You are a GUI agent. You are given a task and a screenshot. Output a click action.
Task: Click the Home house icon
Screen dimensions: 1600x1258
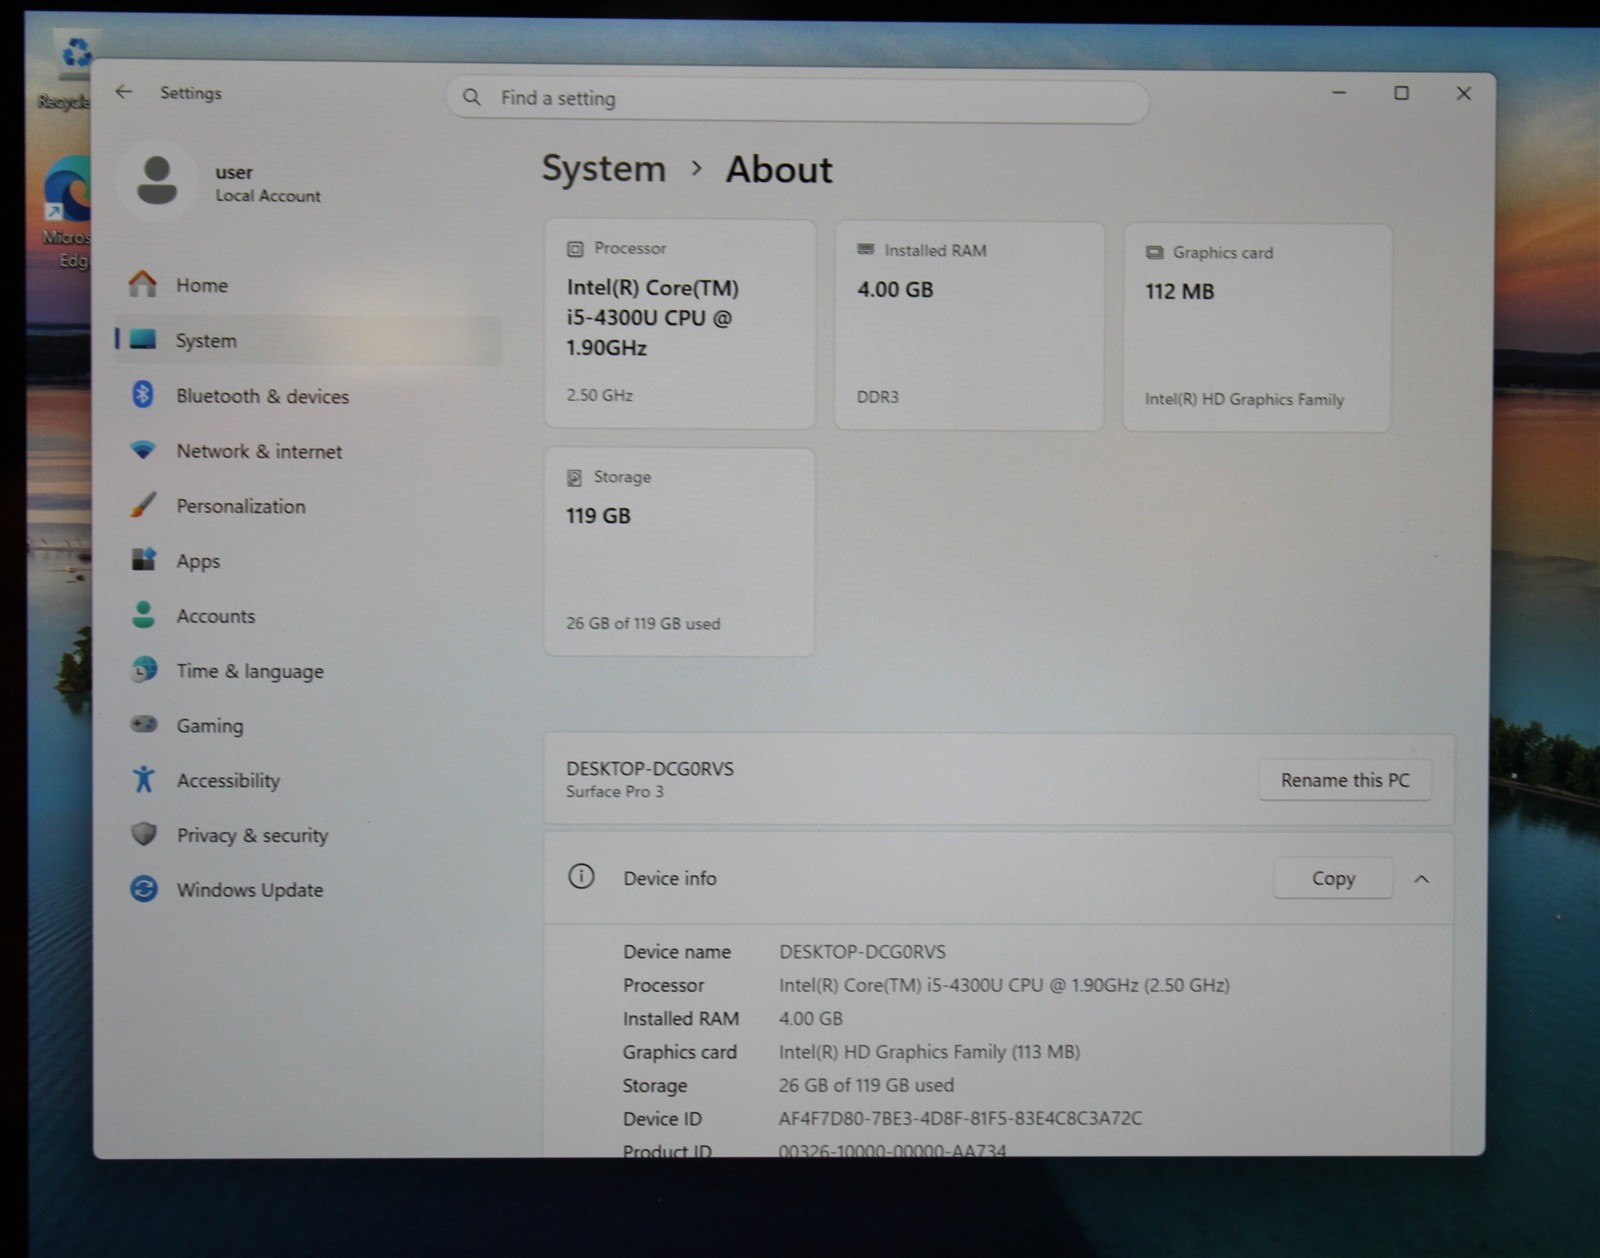coord(143,284)
